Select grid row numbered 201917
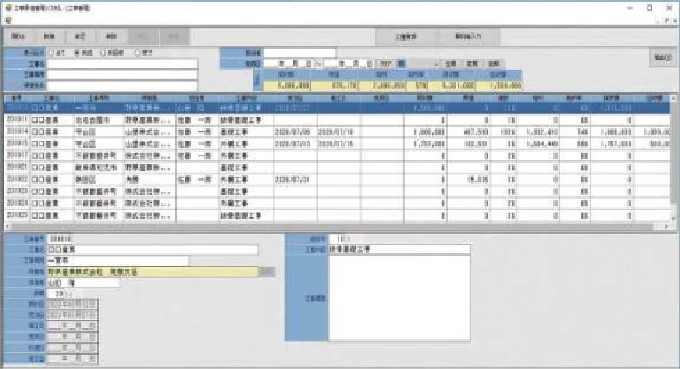 coord(337,156)
